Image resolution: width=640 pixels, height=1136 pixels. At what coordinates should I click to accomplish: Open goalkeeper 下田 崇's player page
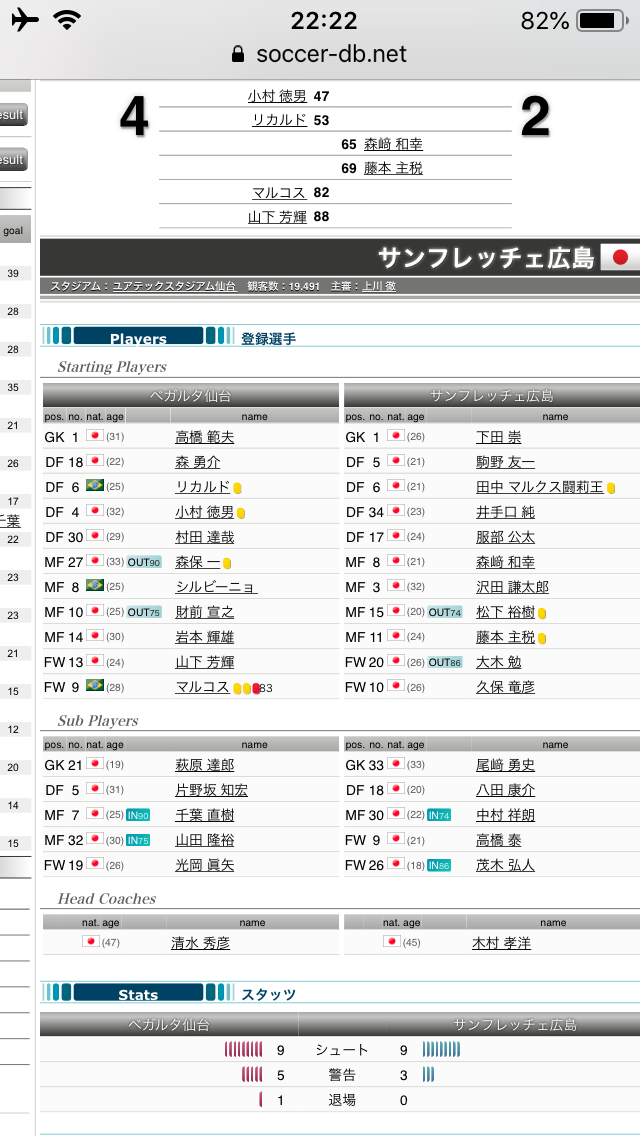tap(498, 437)
